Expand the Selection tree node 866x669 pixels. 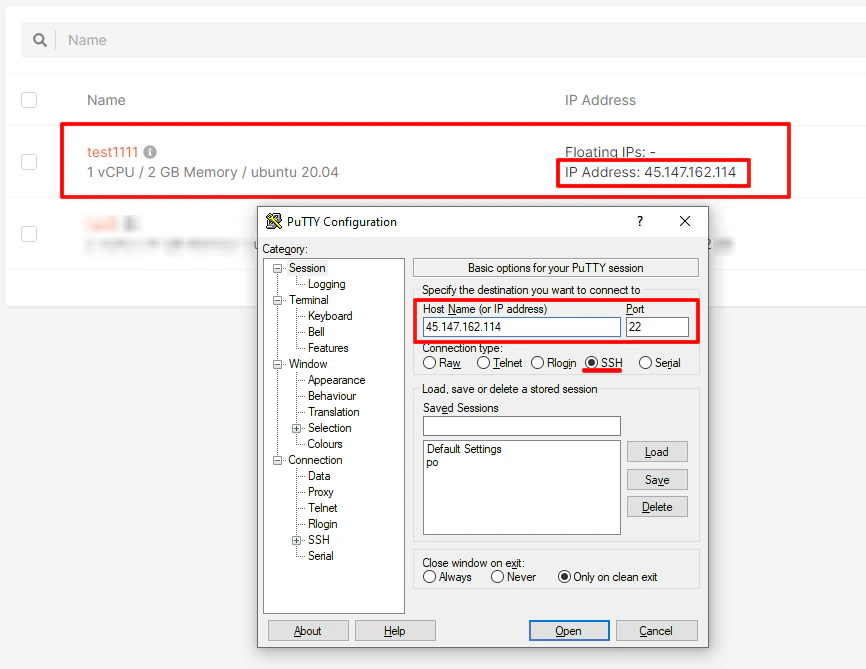[x=297, y=429]
